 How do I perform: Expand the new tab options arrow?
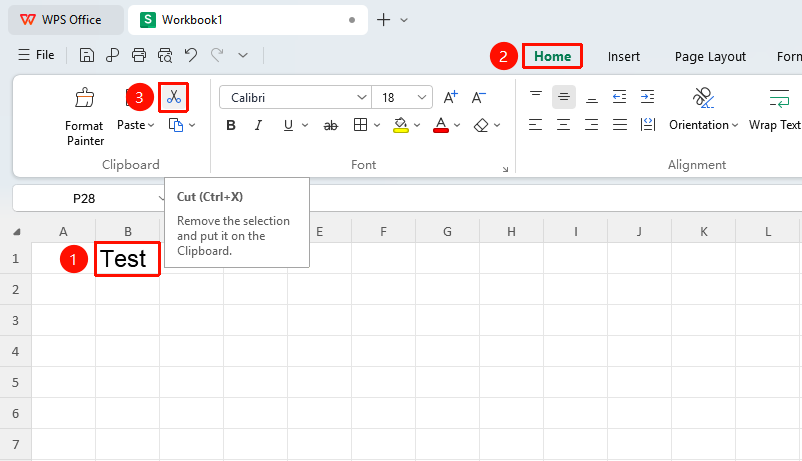(404, 20)
